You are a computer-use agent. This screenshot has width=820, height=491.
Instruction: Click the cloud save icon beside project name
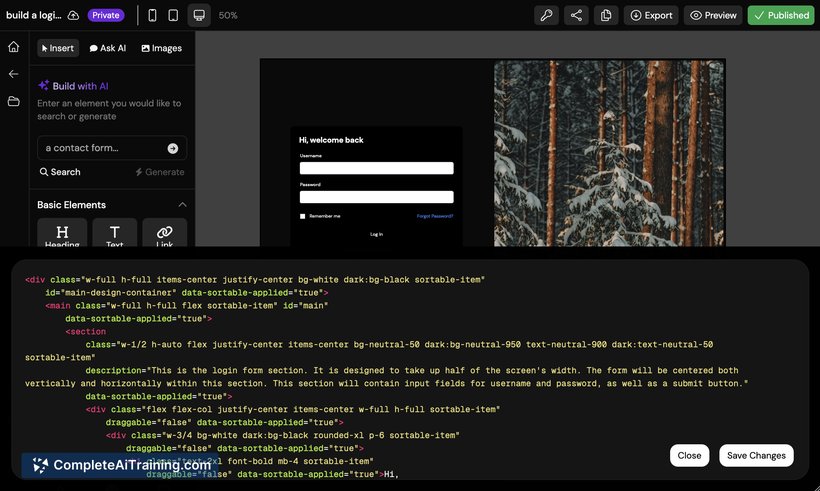click(73, 15)
